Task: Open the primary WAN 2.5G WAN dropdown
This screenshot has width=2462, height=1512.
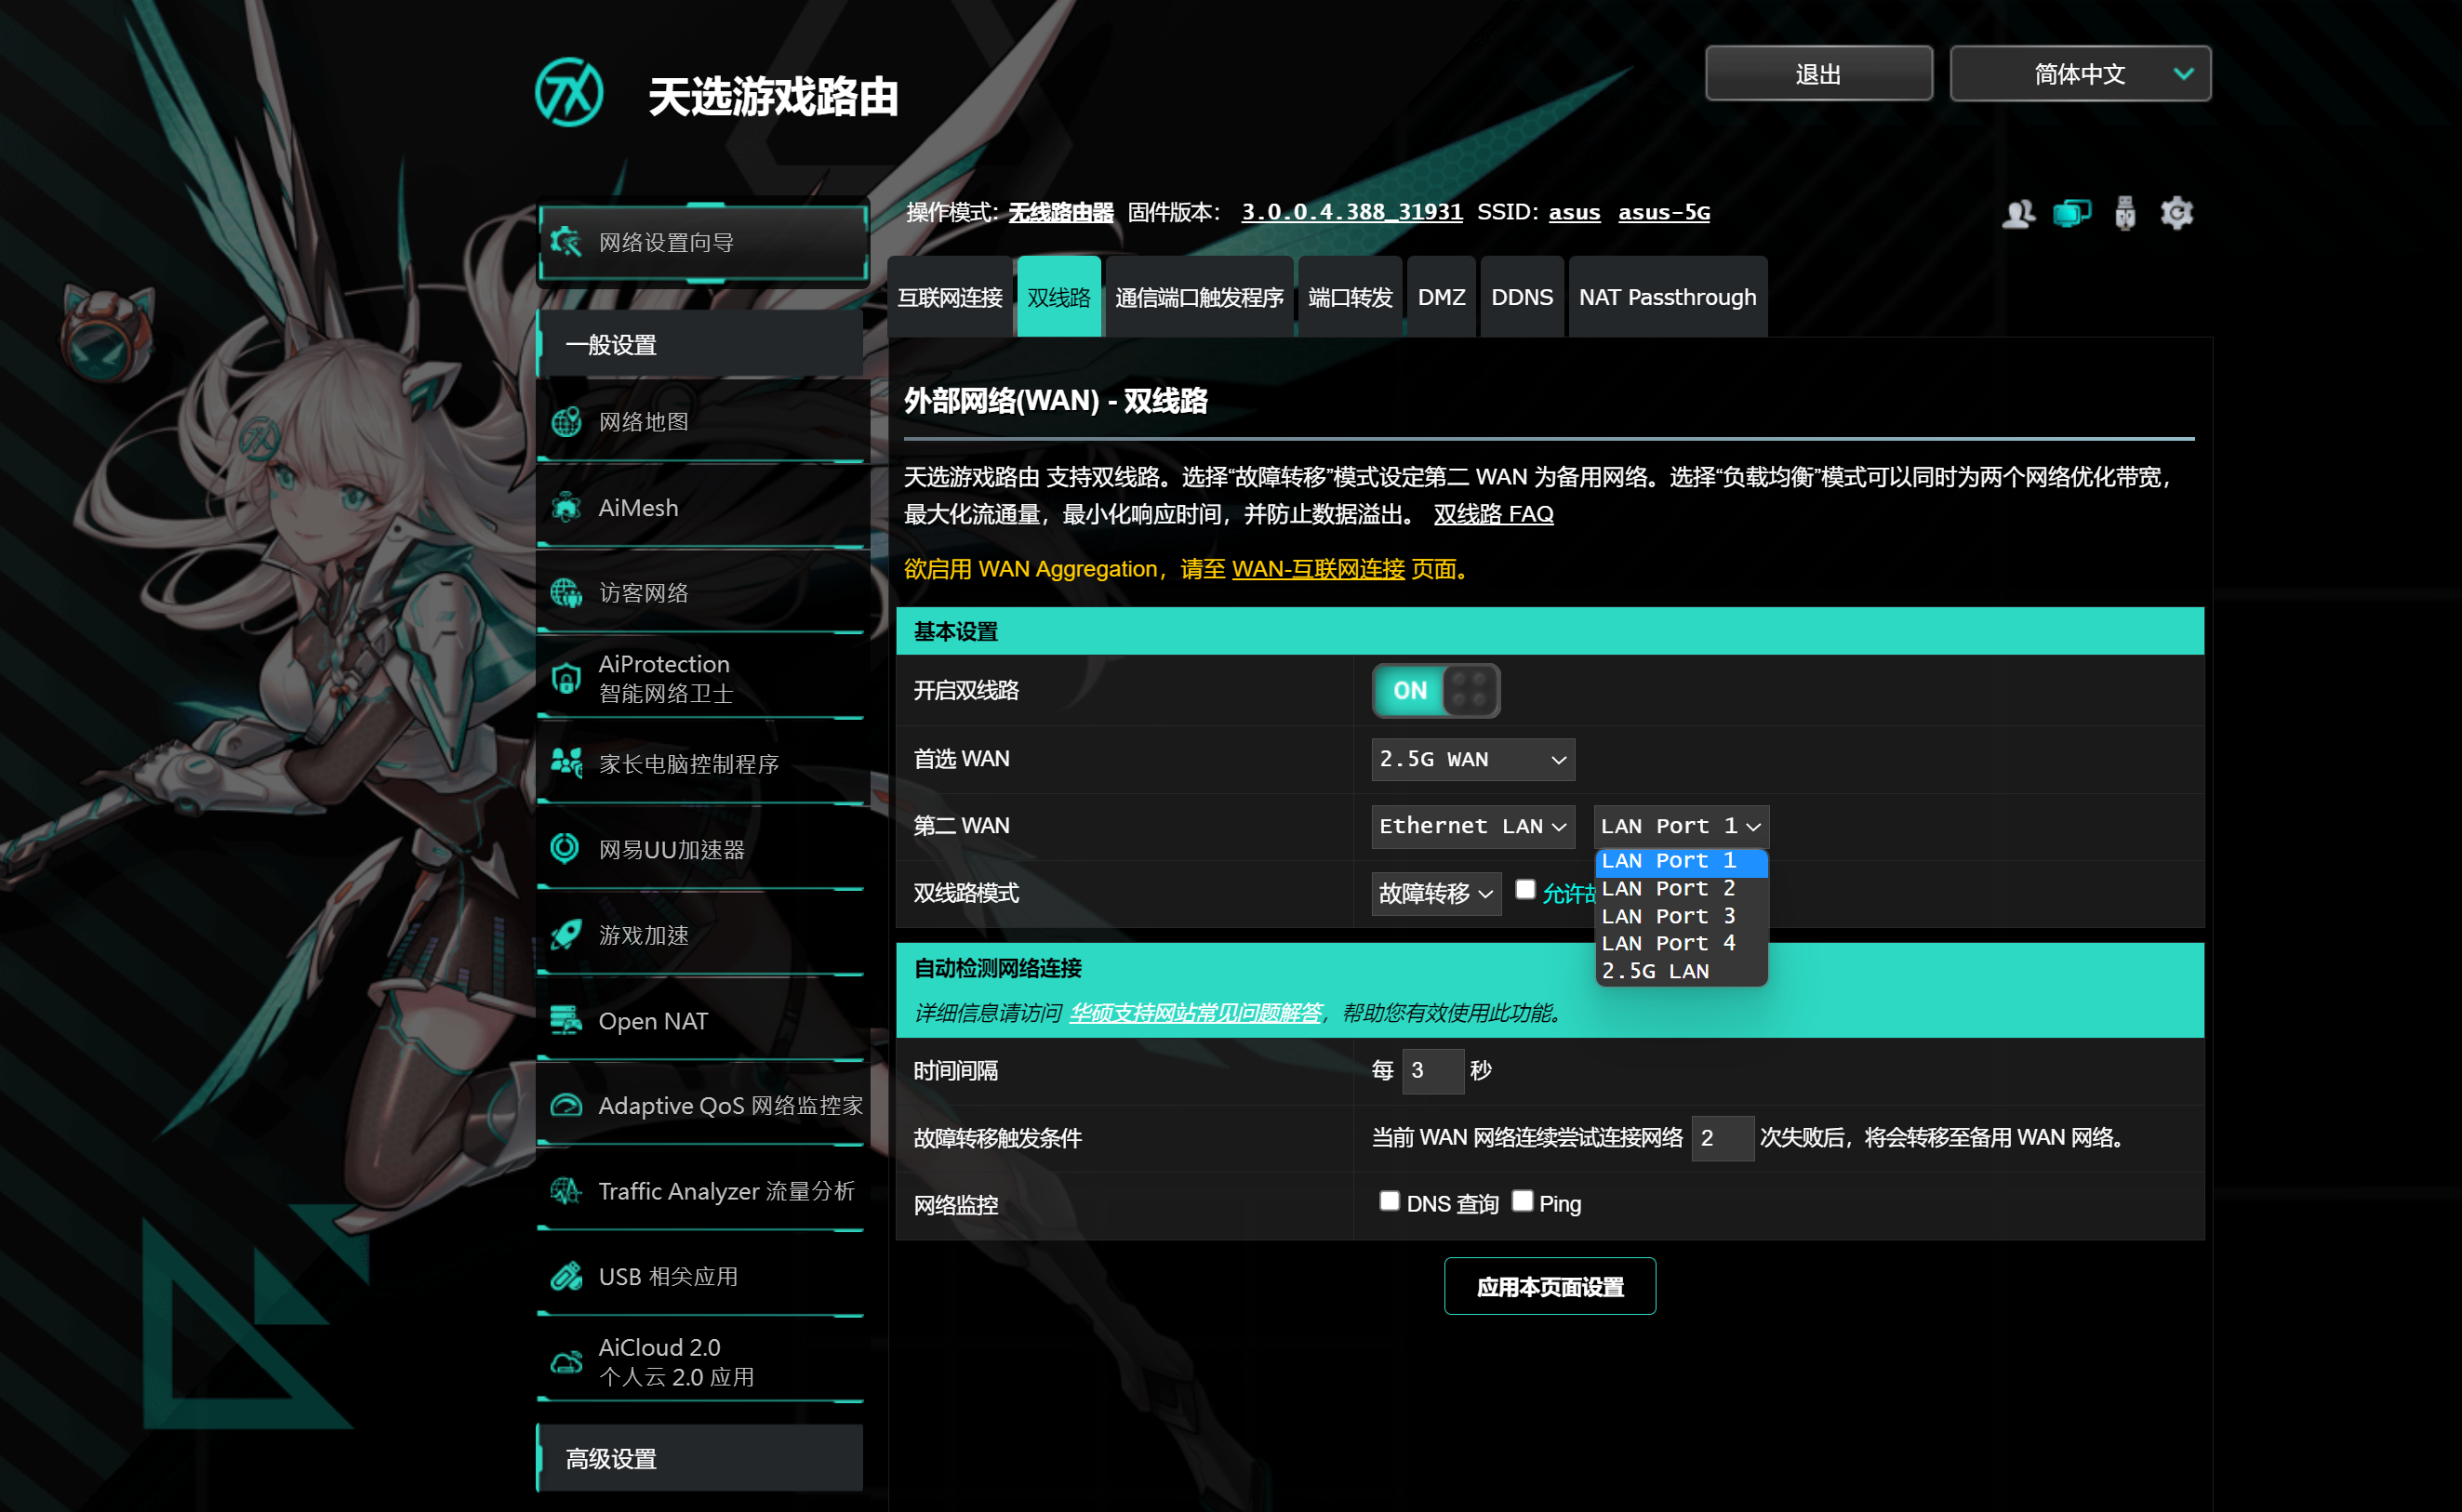Action: tap(1473, 759)
